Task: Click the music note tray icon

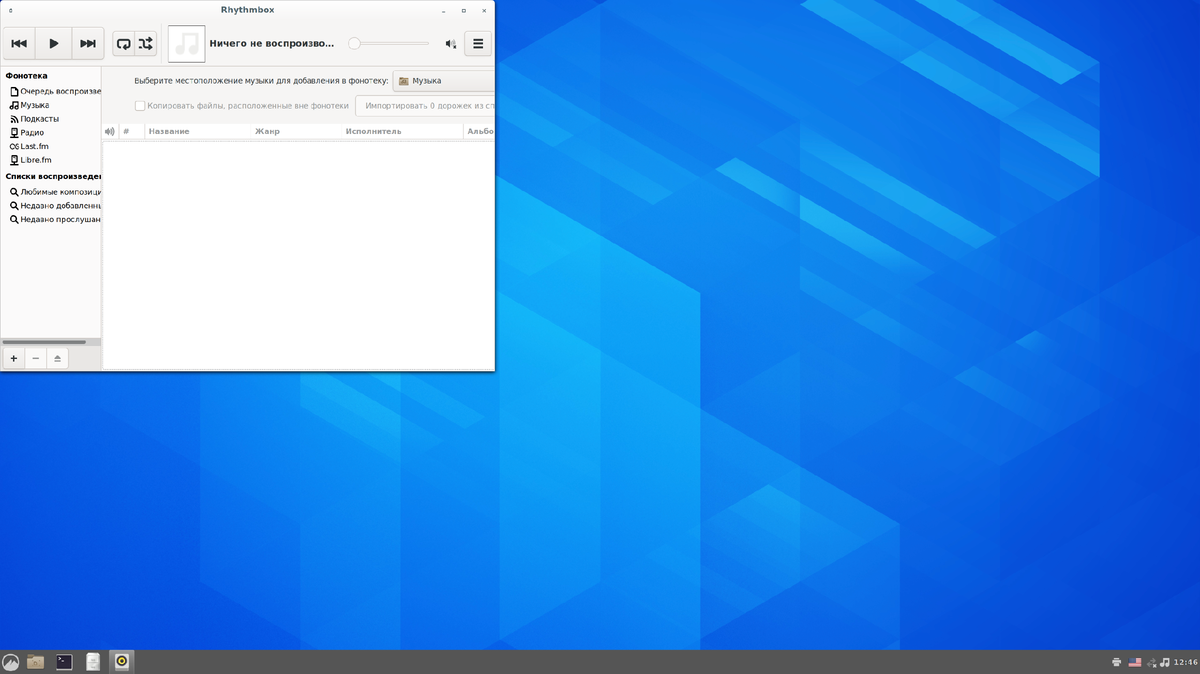Action: (x=1165, y=662)
